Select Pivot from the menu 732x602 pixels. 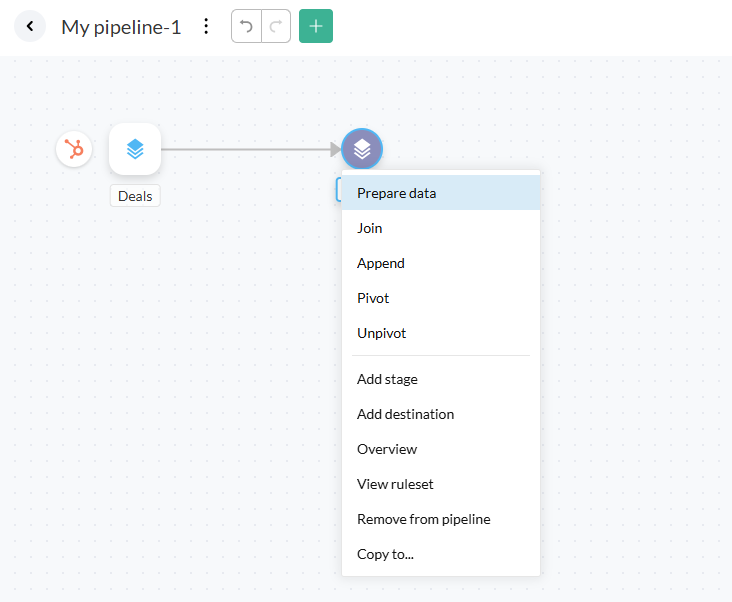[x=373, y=298]
